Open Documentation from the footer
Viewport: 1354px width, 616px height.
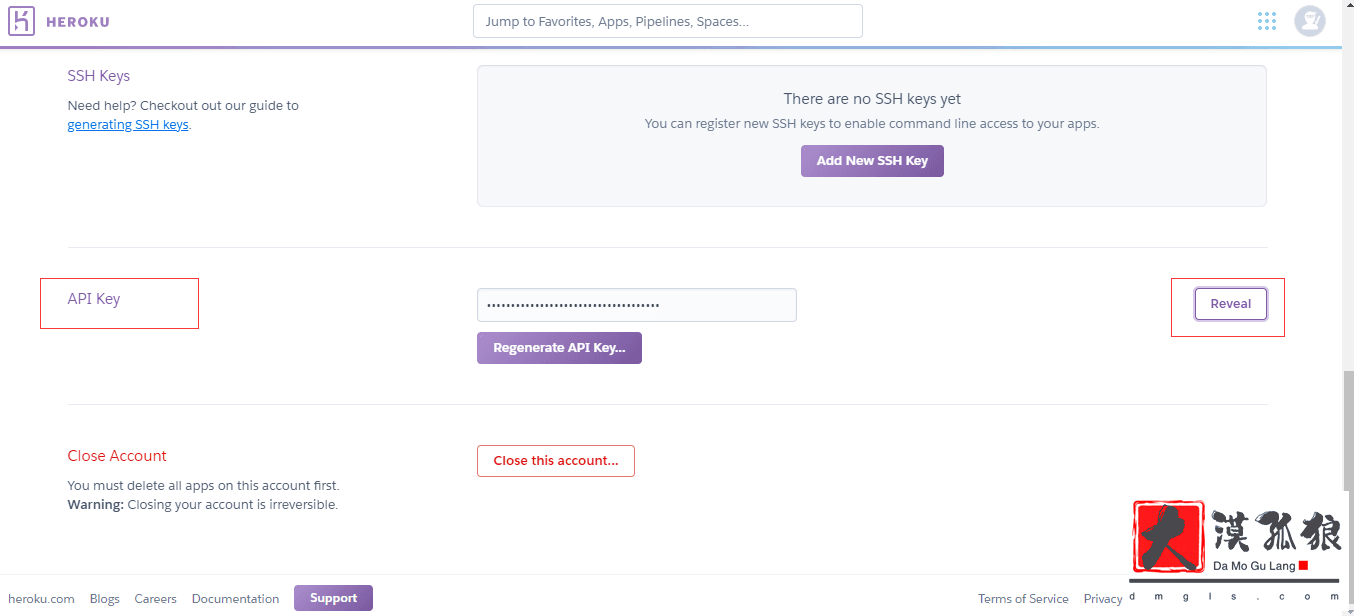click(235, 599)
